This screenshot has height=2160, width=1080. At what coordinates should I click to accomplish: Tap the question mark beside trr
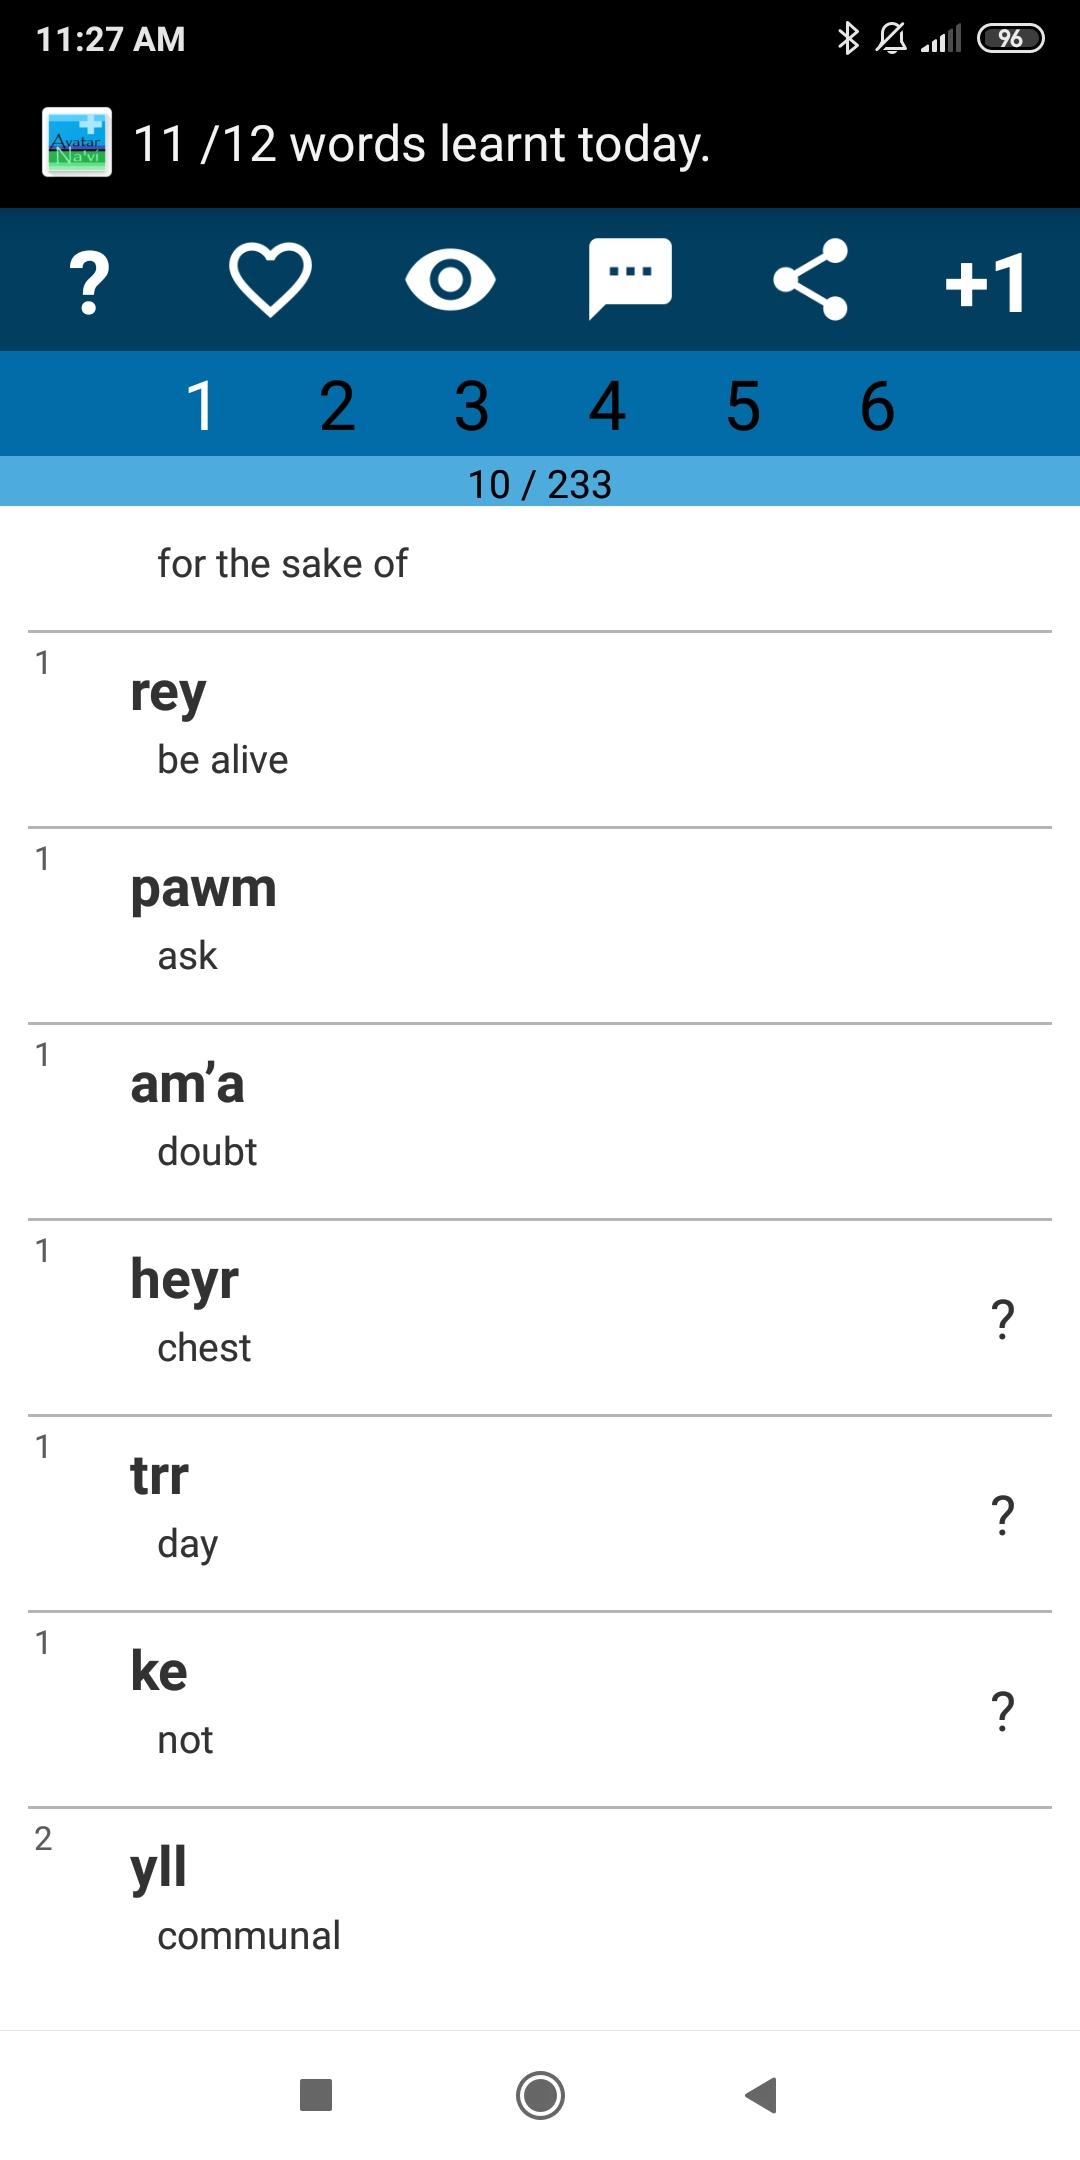pos(1003,1515)
